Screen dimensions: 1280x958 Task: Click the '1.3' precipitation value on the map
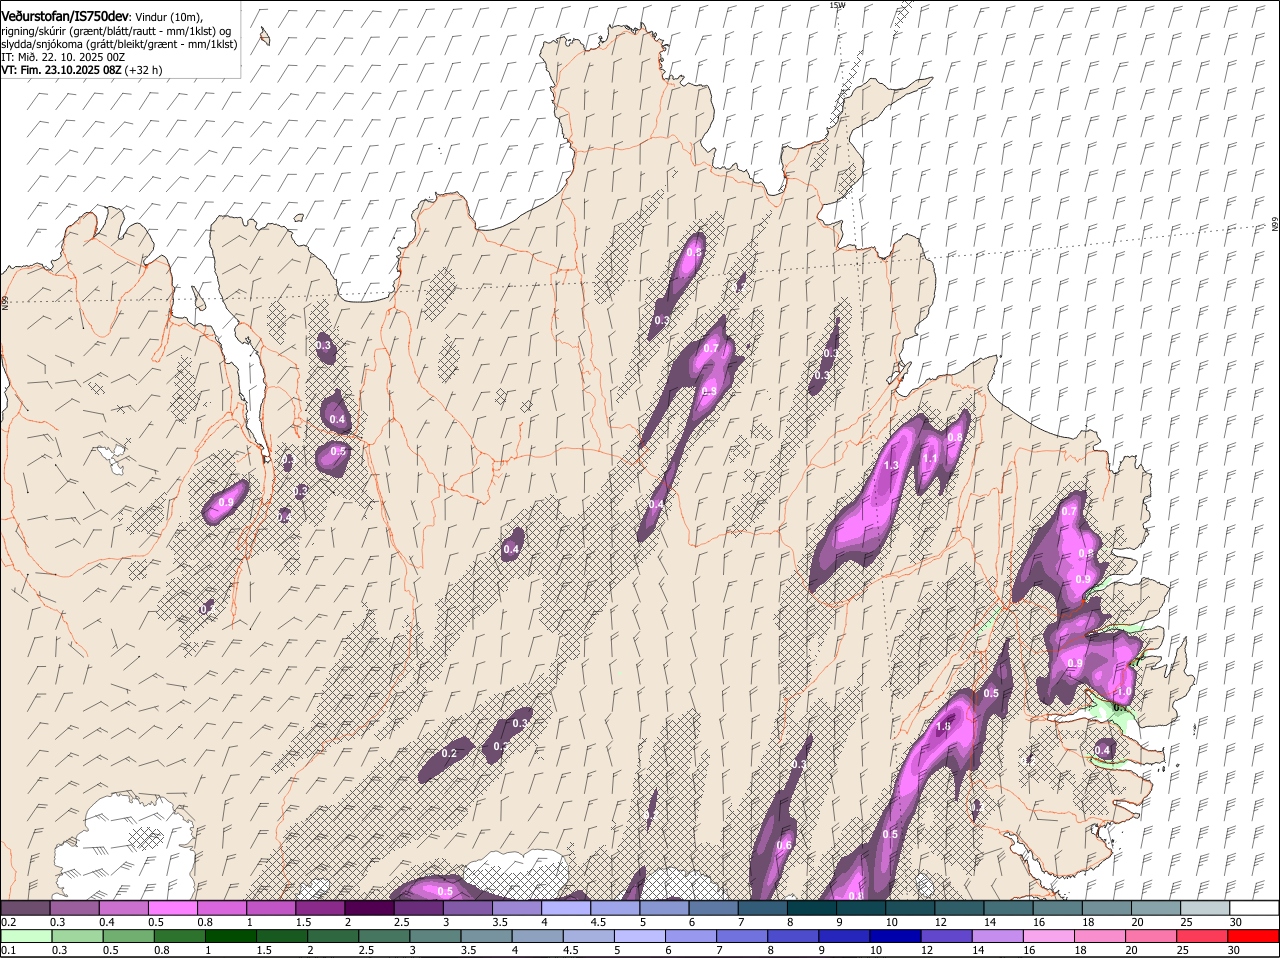(x=892, y=466)
